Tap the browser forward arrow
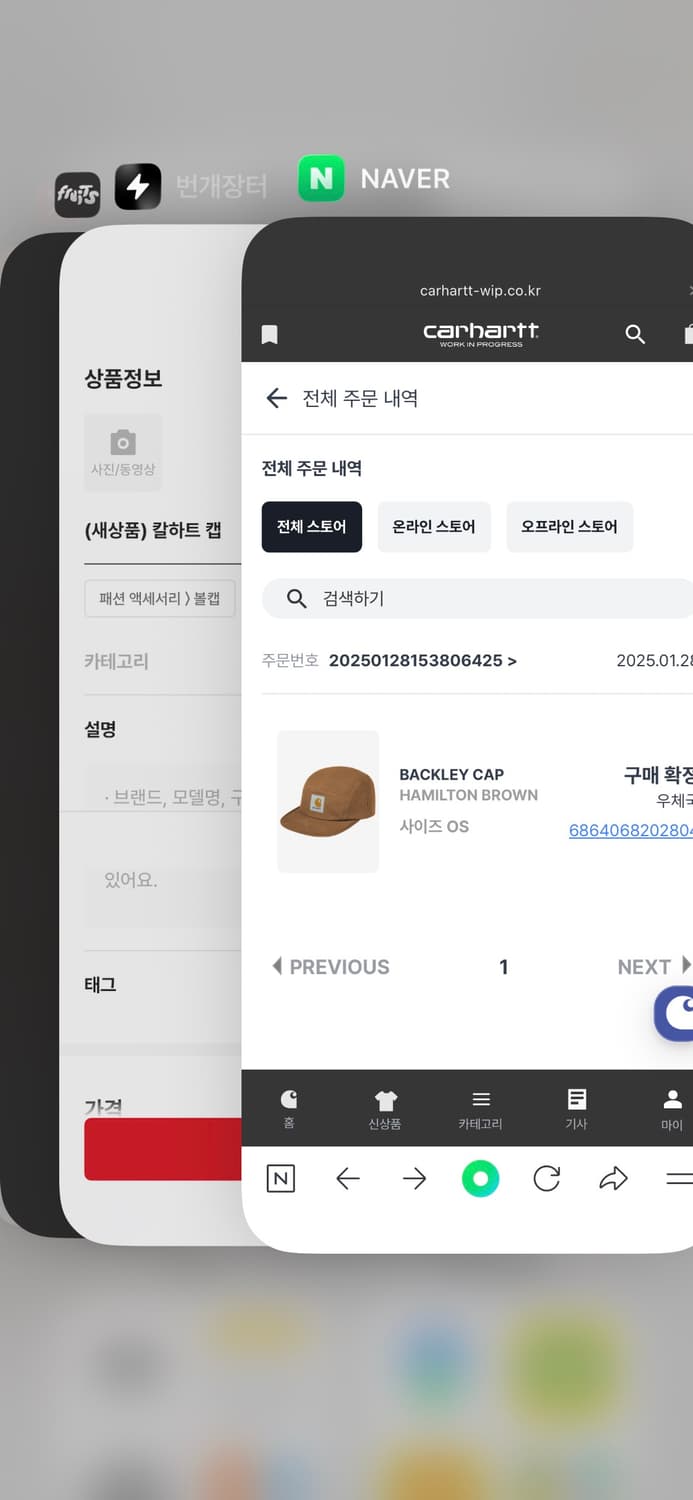This screenshot has height=1500, width=693. [x=414, y=1179]
